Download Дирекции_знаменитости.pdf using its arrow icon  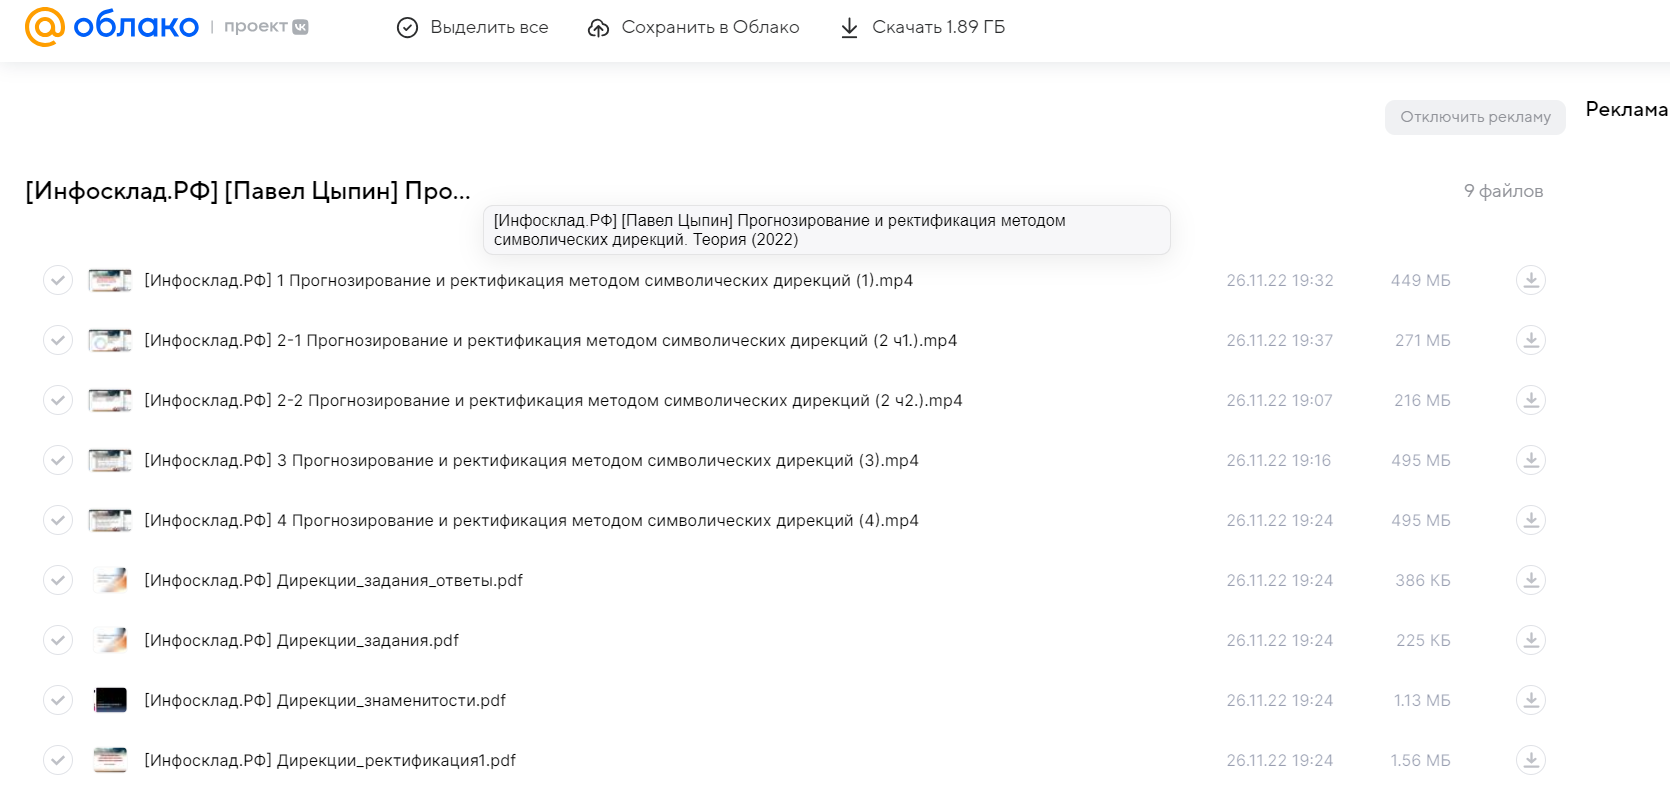(1530, 700)
